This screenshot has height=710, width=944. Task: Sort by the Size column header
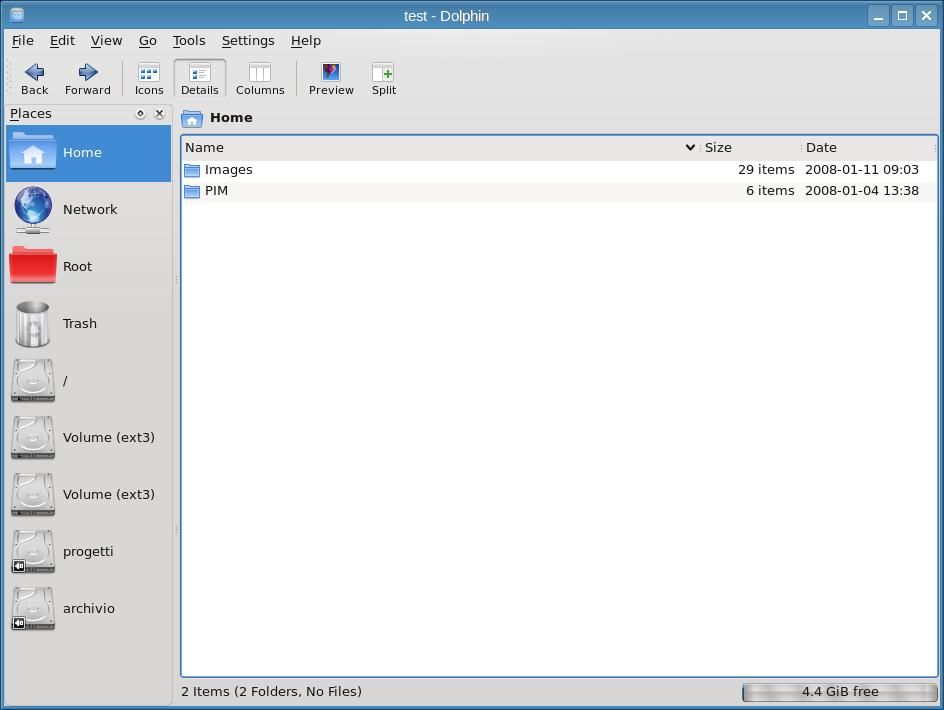[x=751, y=148]
